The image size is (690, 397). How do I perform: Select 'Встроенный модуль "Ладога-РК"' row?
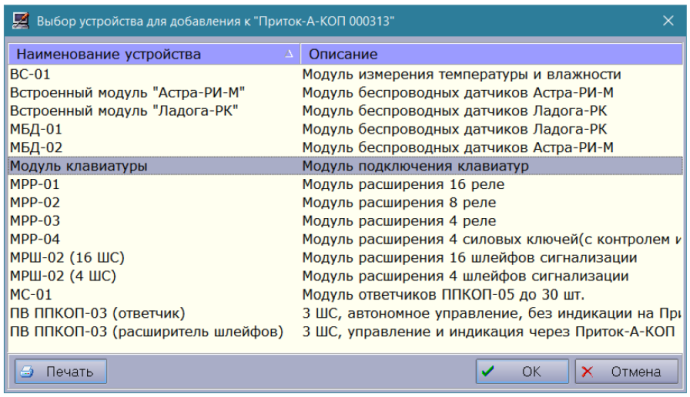pos(345,111)
